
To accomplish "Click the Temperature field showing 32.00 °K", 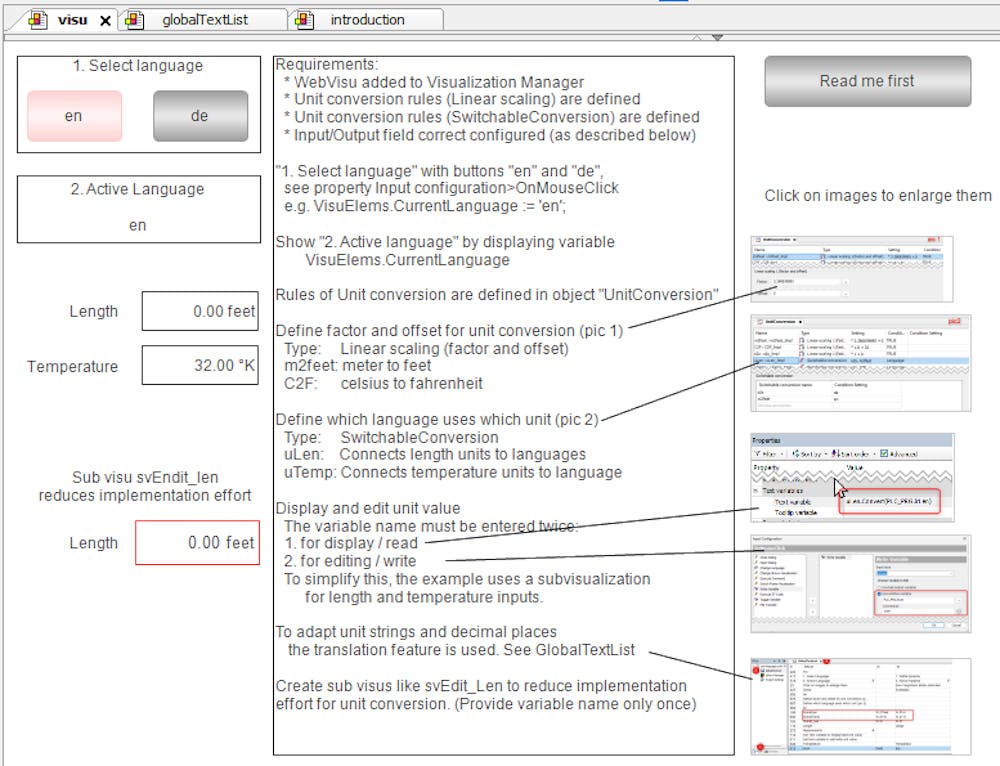I will 200,365.
